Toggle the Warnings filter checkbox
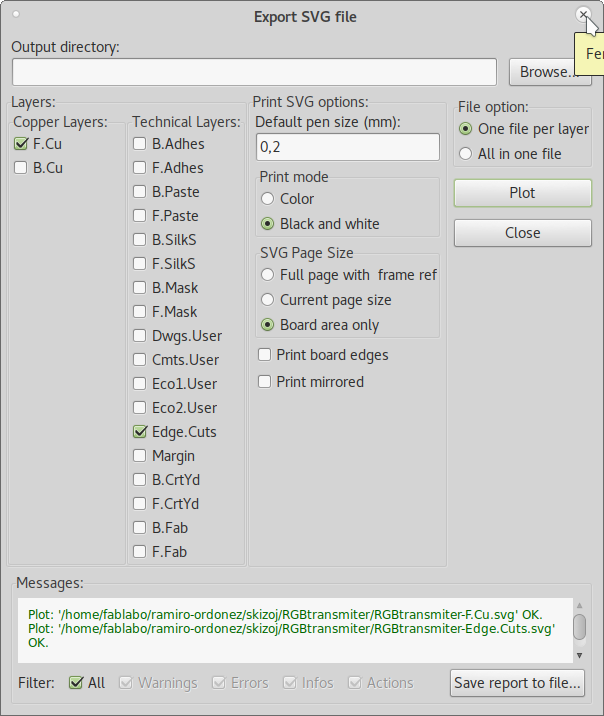The width and height of the screenshot is (604, 716). (x=126, y=683)
